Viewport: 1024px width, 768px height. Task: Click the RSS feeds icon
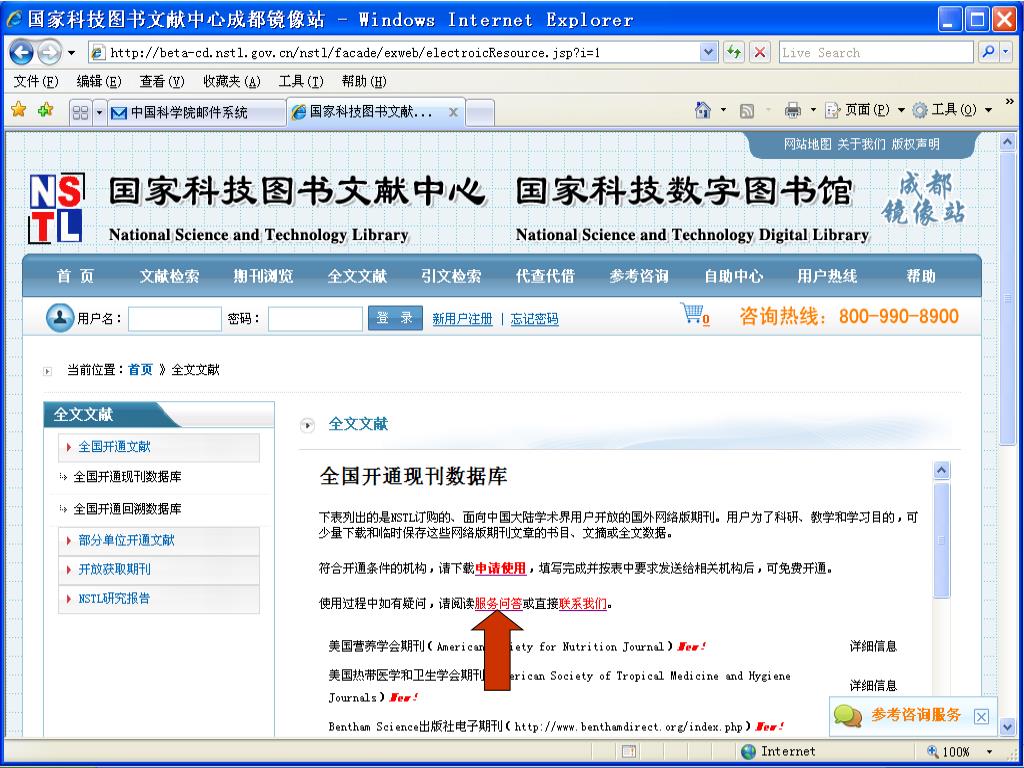[x=746, y=110]
